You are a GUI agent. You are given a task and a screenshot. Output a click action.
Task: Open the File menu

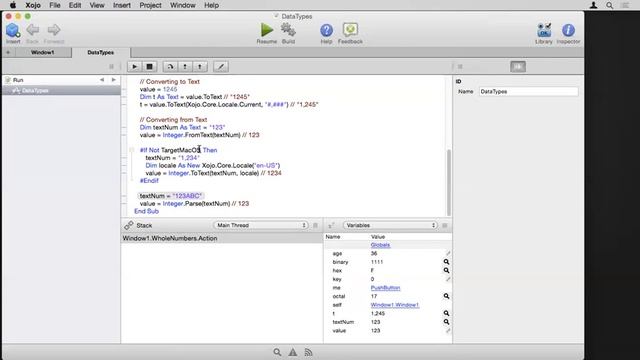[55, 5]
